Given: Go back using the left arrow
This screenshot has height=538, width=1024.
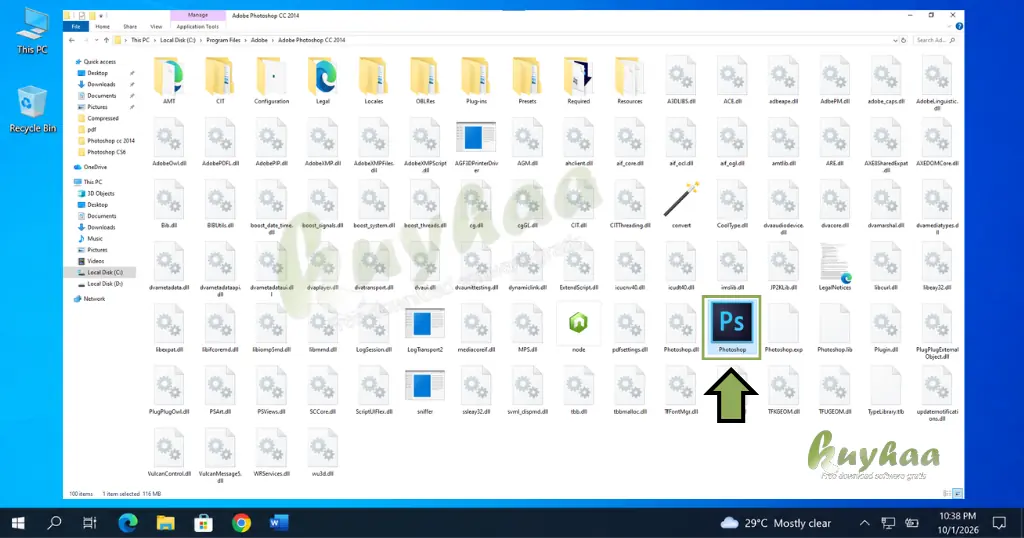Looking at the screenshot, I should pos(72,40).
